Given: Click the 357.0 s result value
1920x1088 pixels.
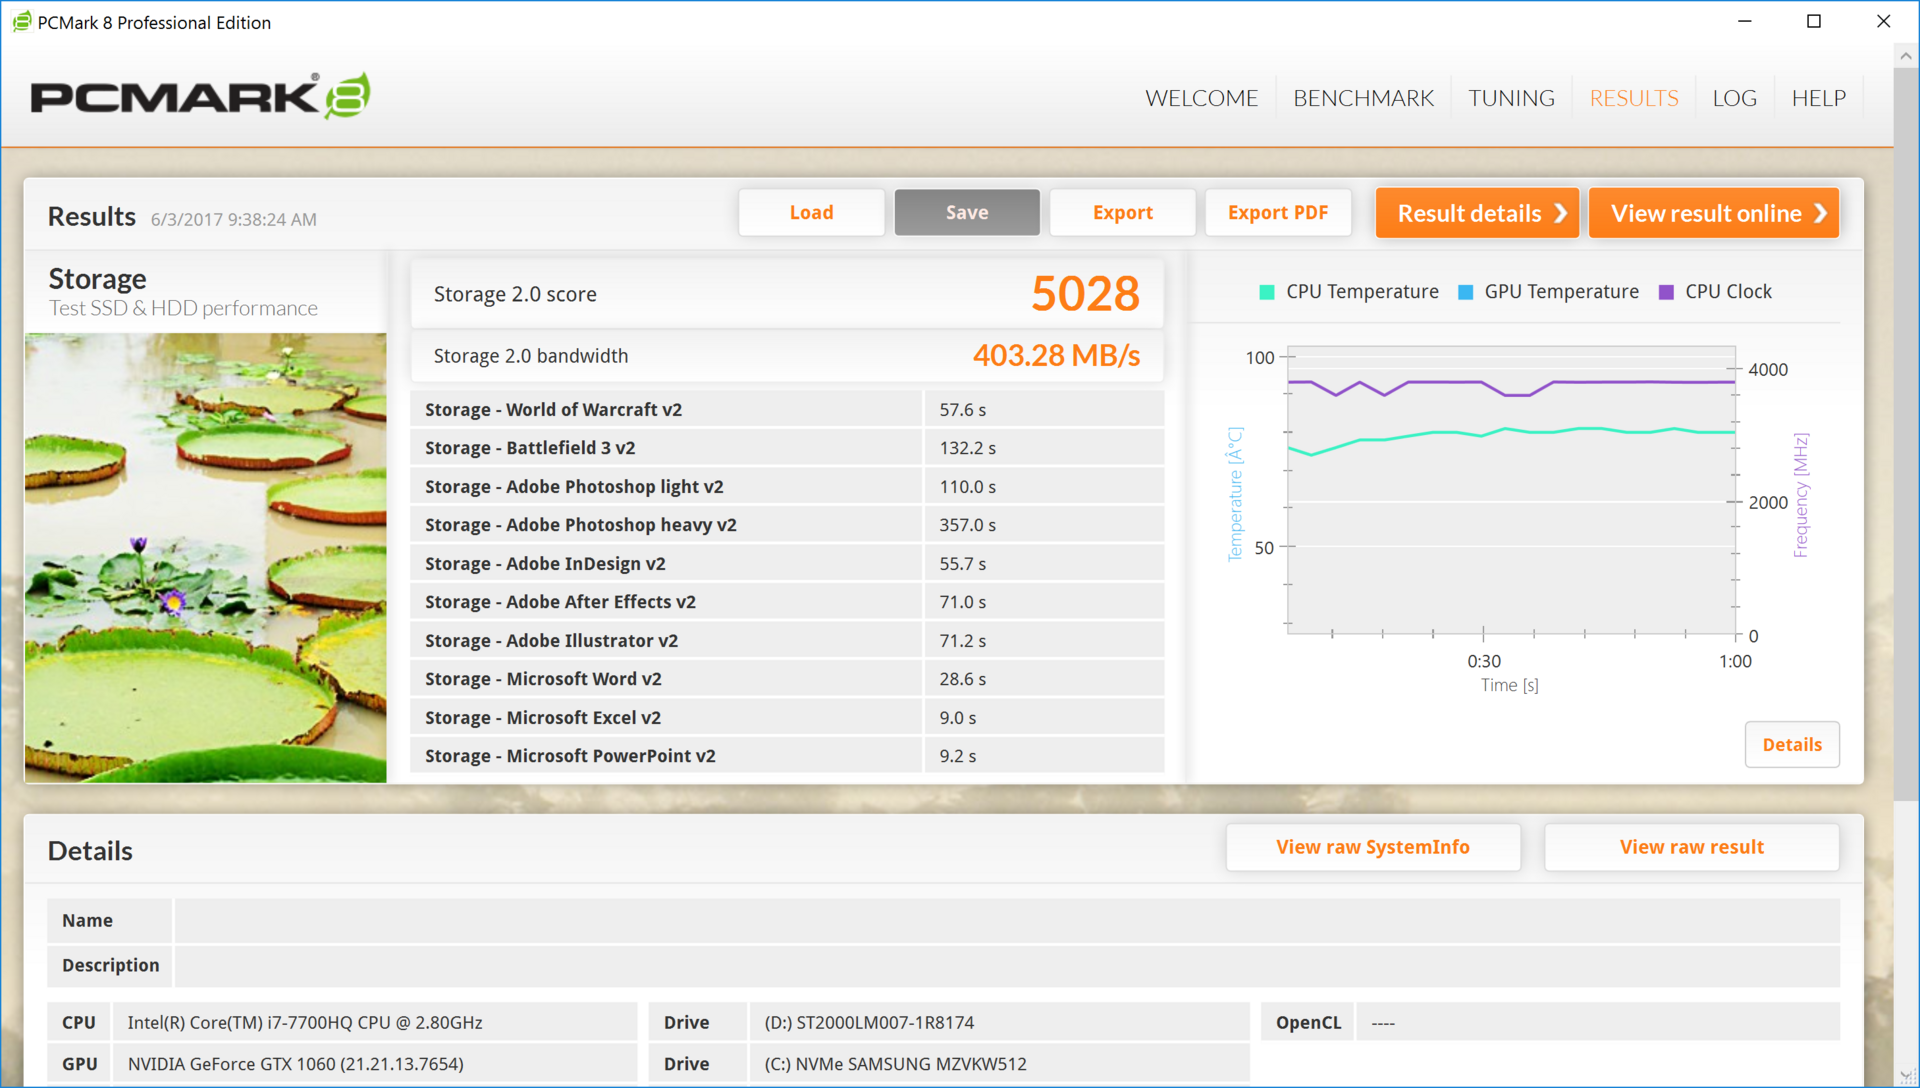Looking at the screenshot, I should tap(967, 525).
